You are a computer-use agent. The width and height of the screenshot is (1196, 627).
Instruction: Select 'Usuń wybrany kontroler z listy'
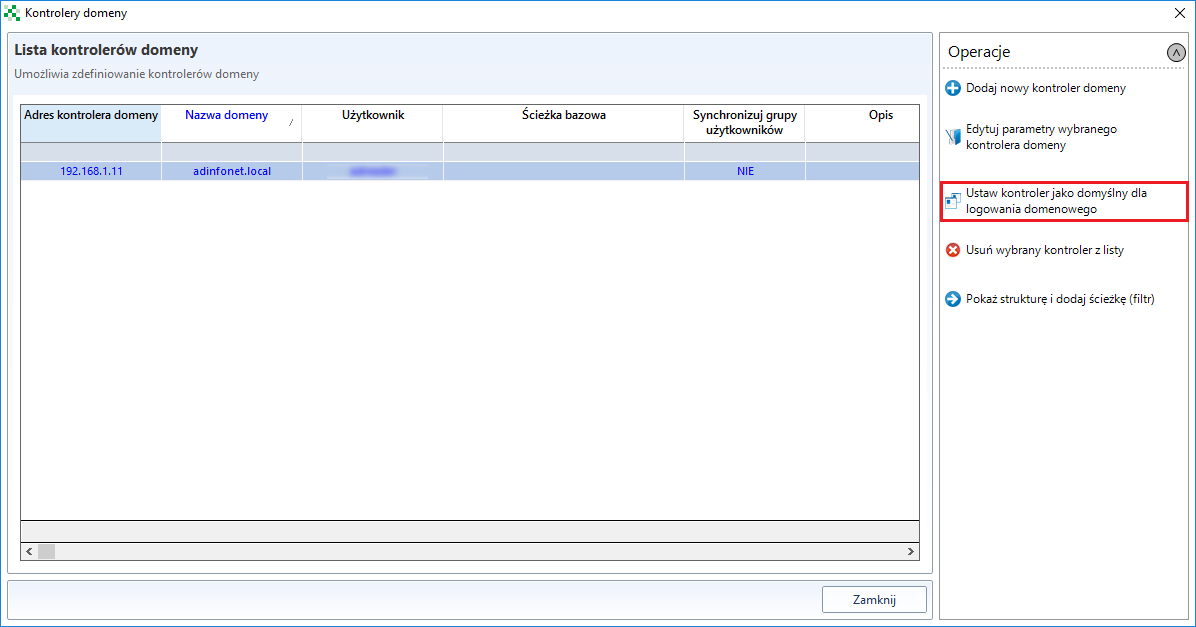(1044, 250)
